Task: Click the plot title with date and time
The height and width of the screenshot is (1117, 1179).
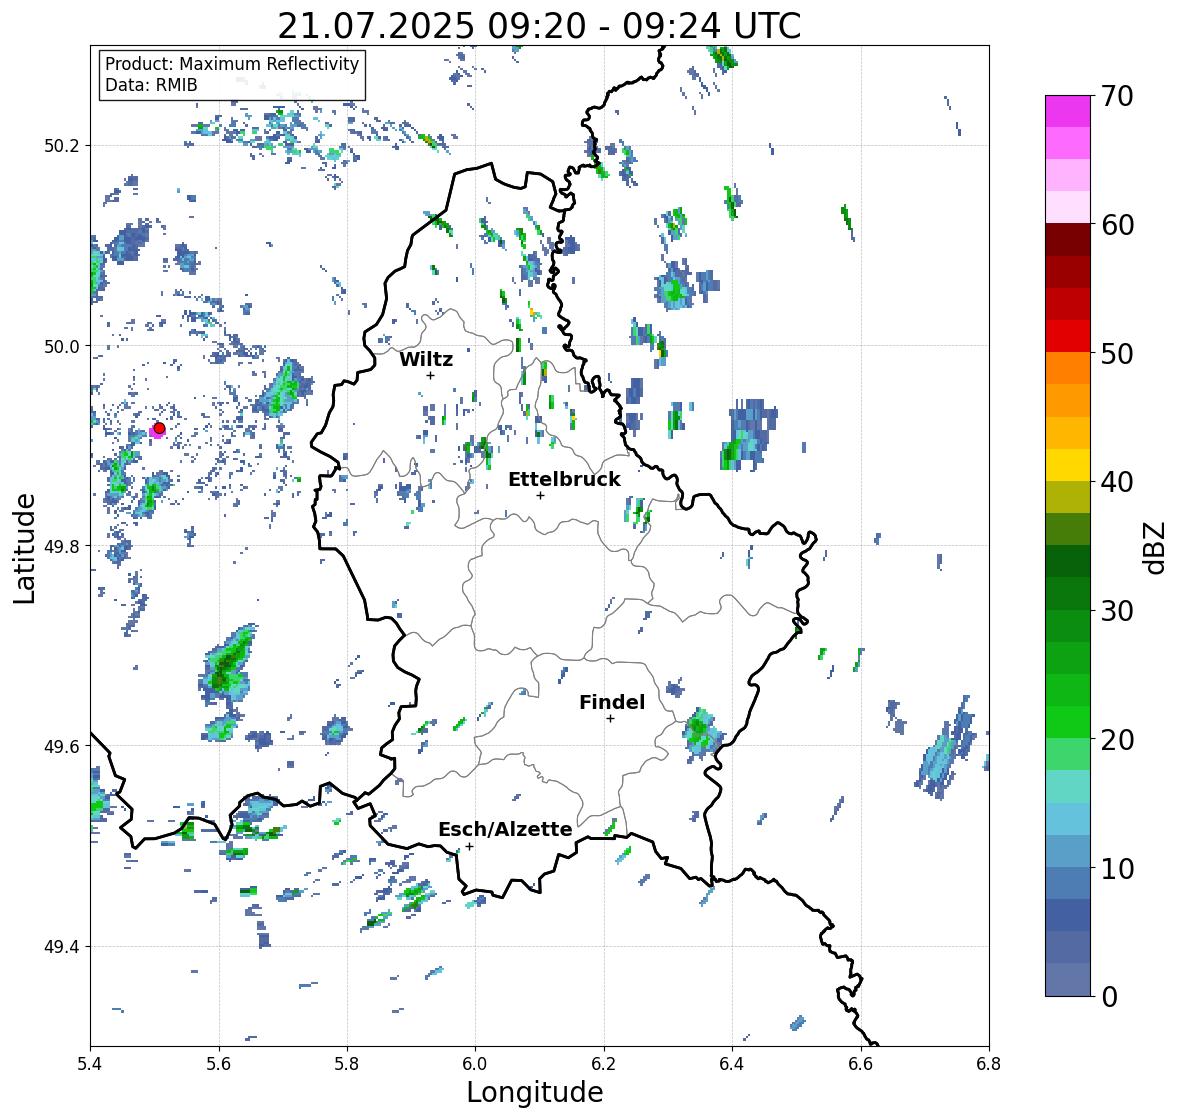Action: (x=539, y=26)
